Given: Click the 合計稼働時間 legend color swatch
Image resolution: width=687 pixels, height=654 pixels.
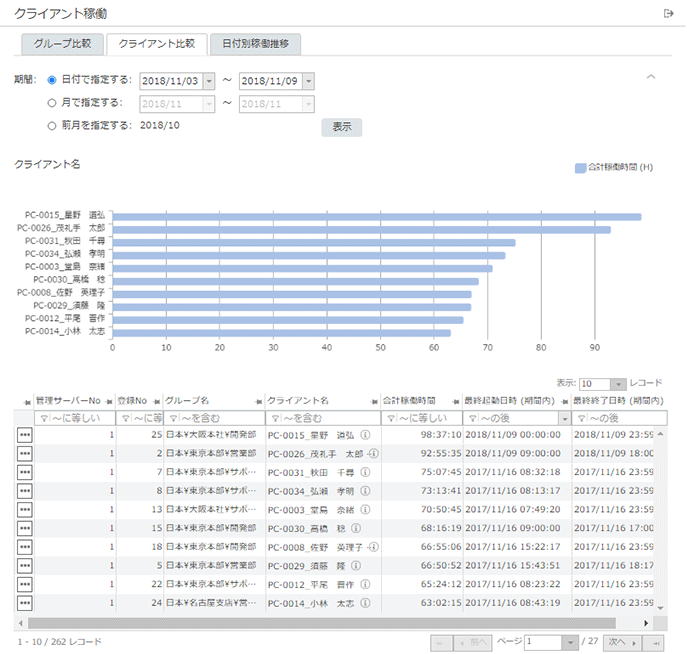Looking at the screenshot, I should tap(580, 168).
